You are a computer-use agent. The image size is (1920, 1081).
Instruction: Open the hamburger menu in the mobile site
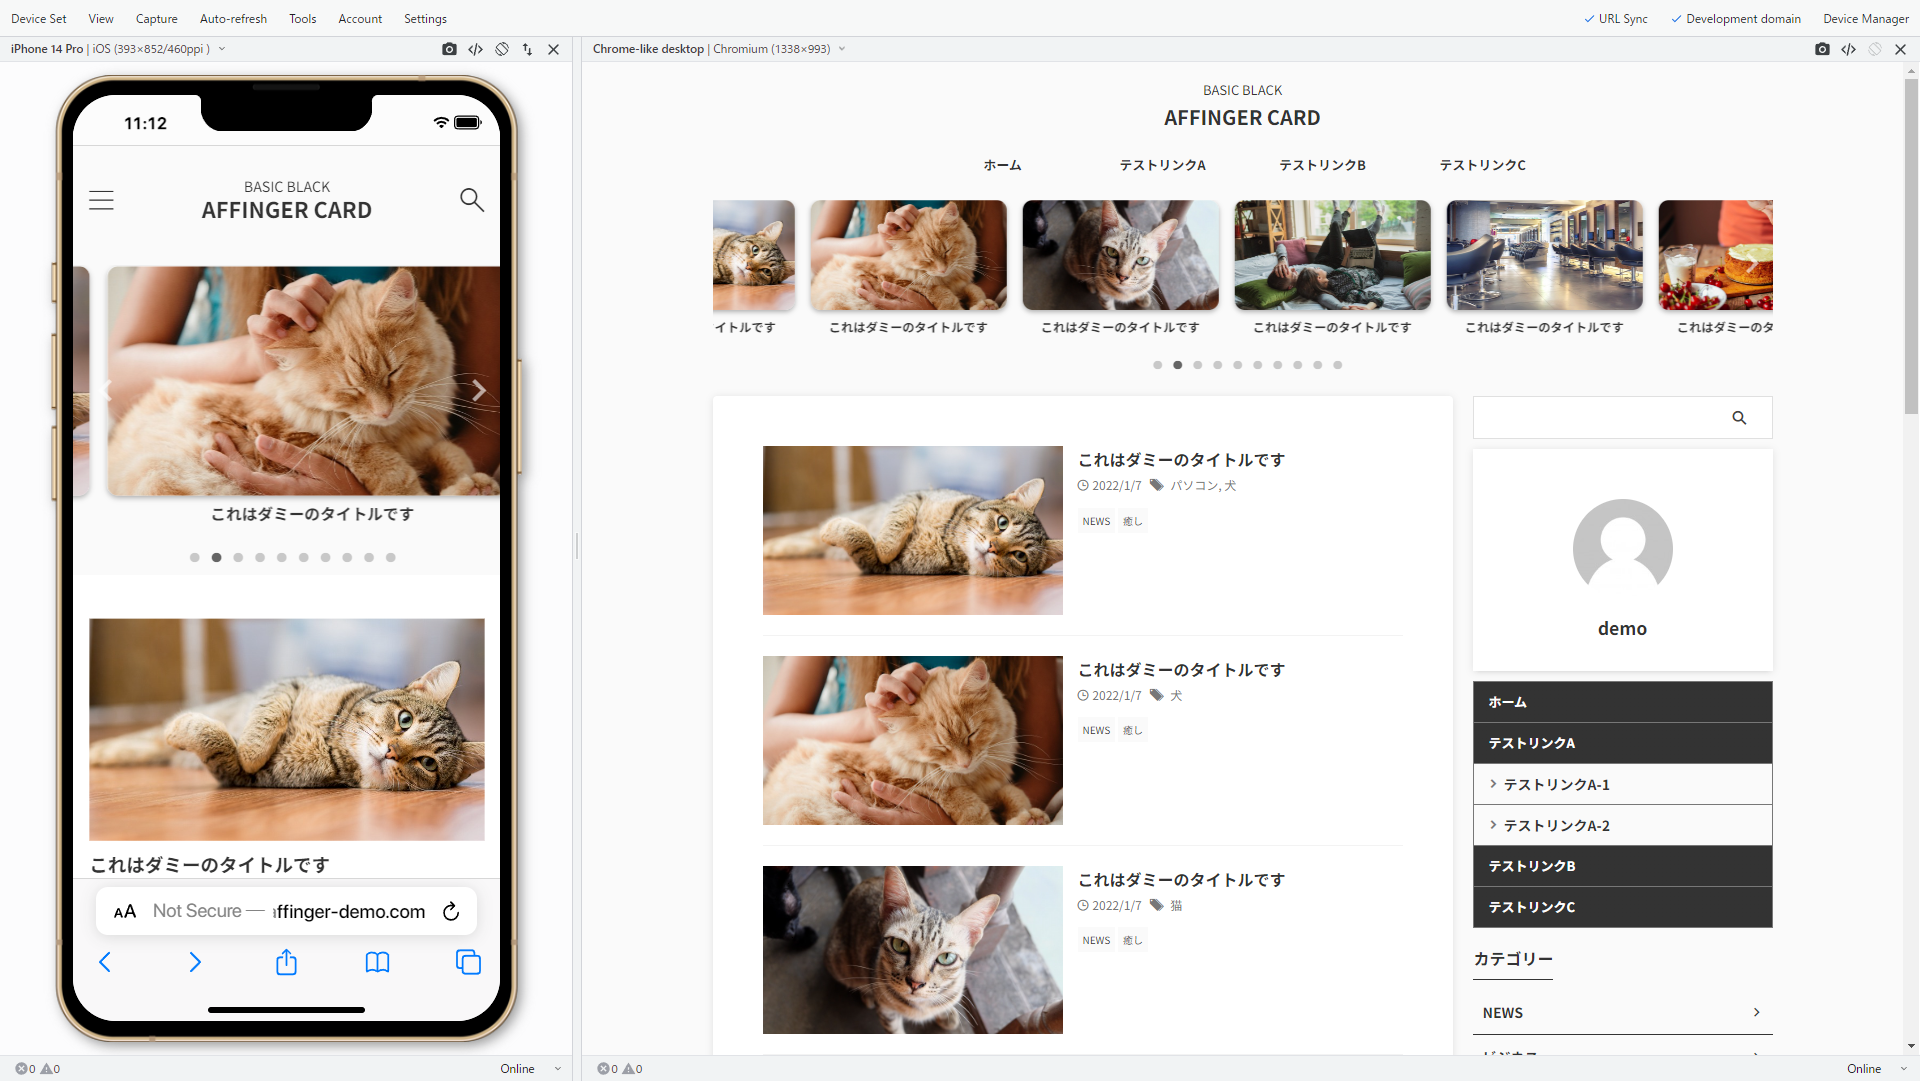coord(101,200)
